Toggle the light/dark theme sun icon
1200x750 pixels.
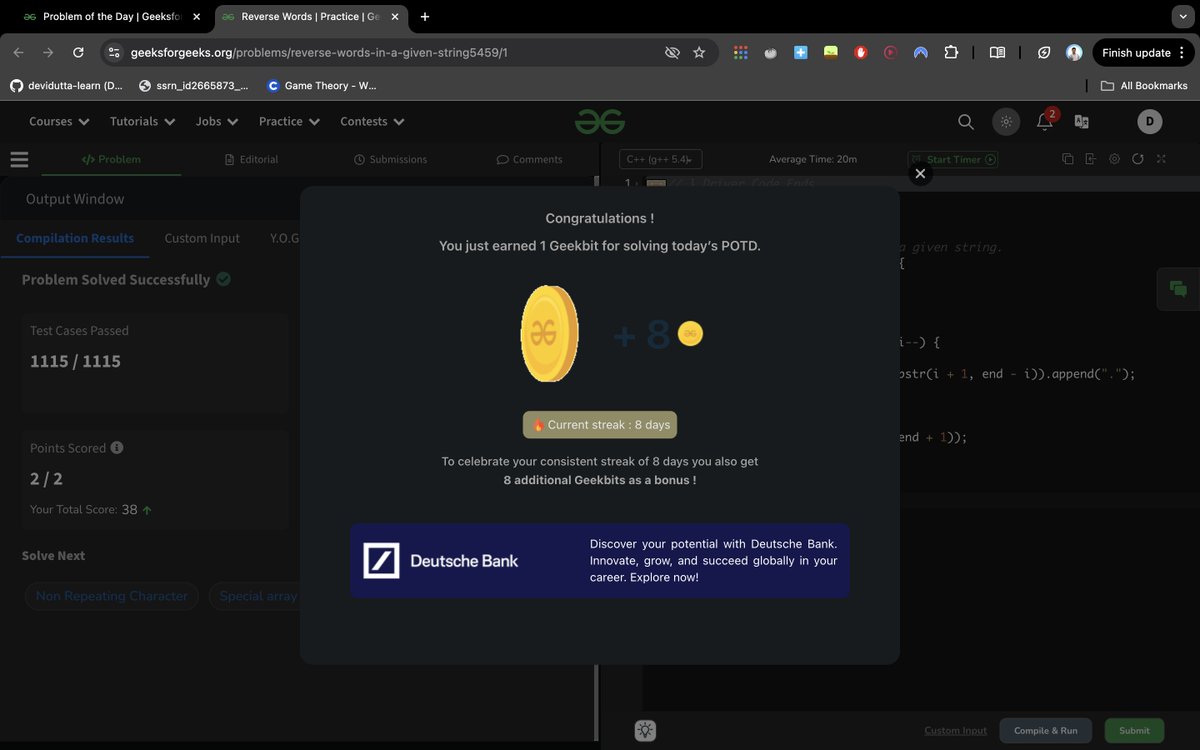point(1006,122)
